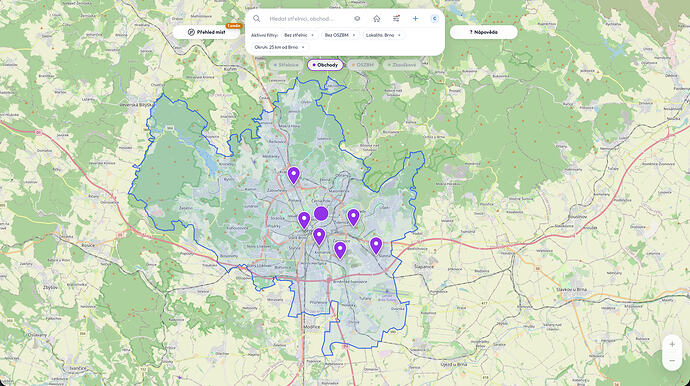Screen dimensions: 690x386
Task: Click the orange badge on 'Přehled míst'
Action: pos(234,26)
